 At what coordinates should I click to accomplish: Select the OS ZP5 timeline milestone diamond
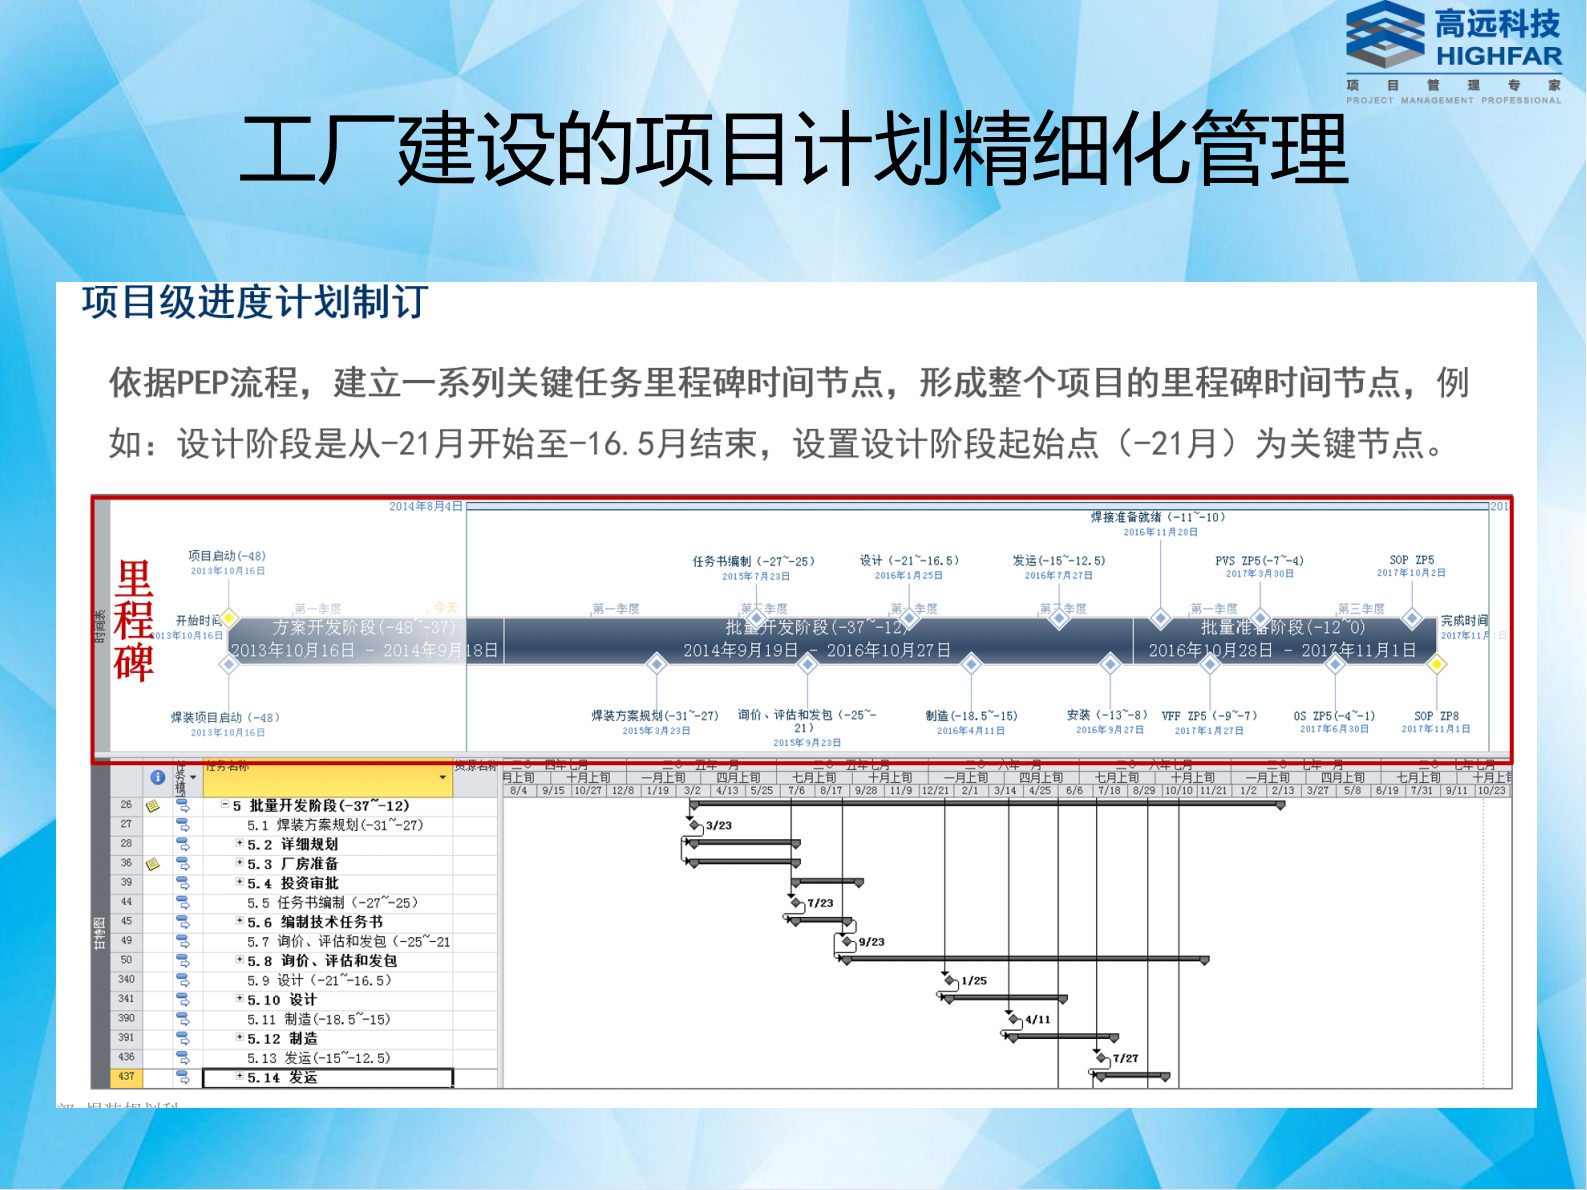(x=1335, y=663)
